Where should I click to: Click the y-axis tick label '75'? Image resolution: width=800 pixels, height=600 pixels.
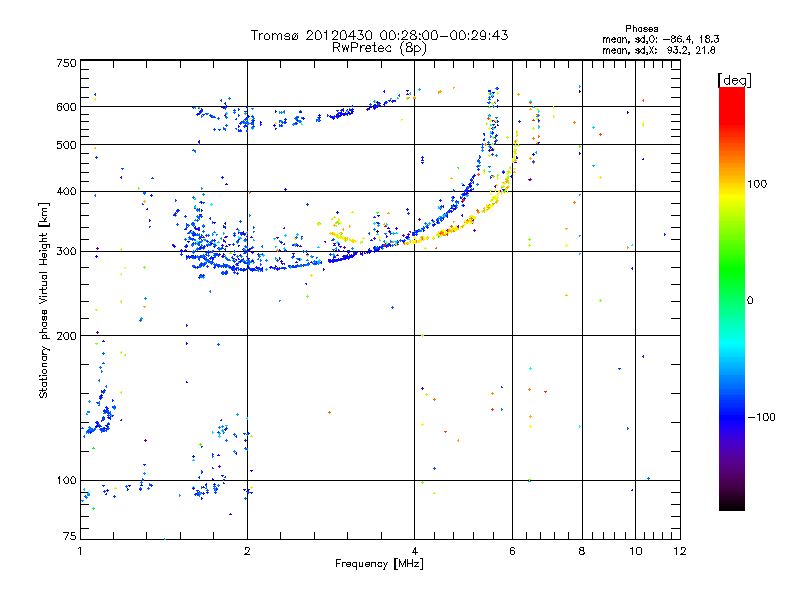point(70,536)
